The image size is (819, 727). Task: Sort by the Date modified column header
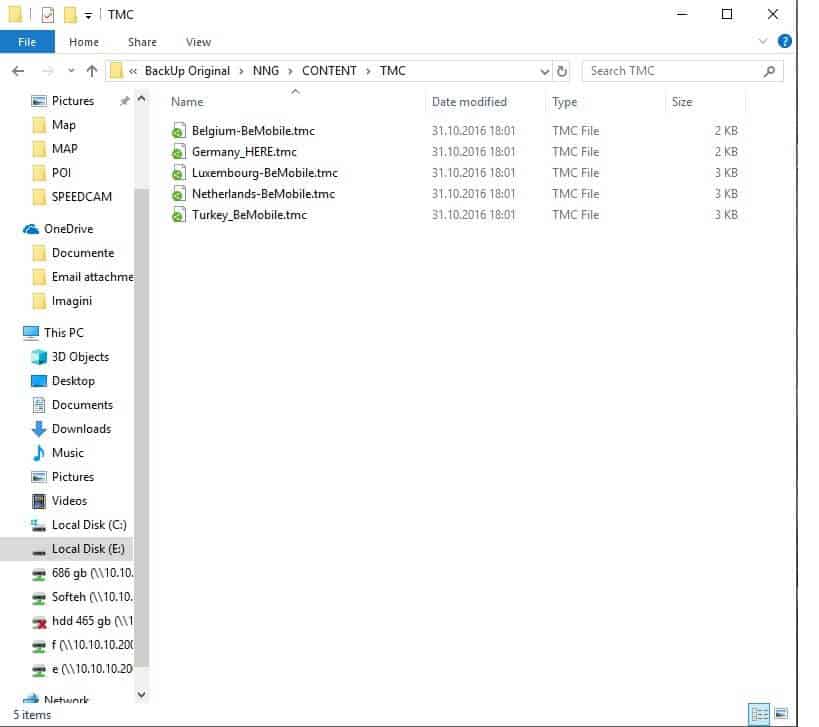[469, 102]
